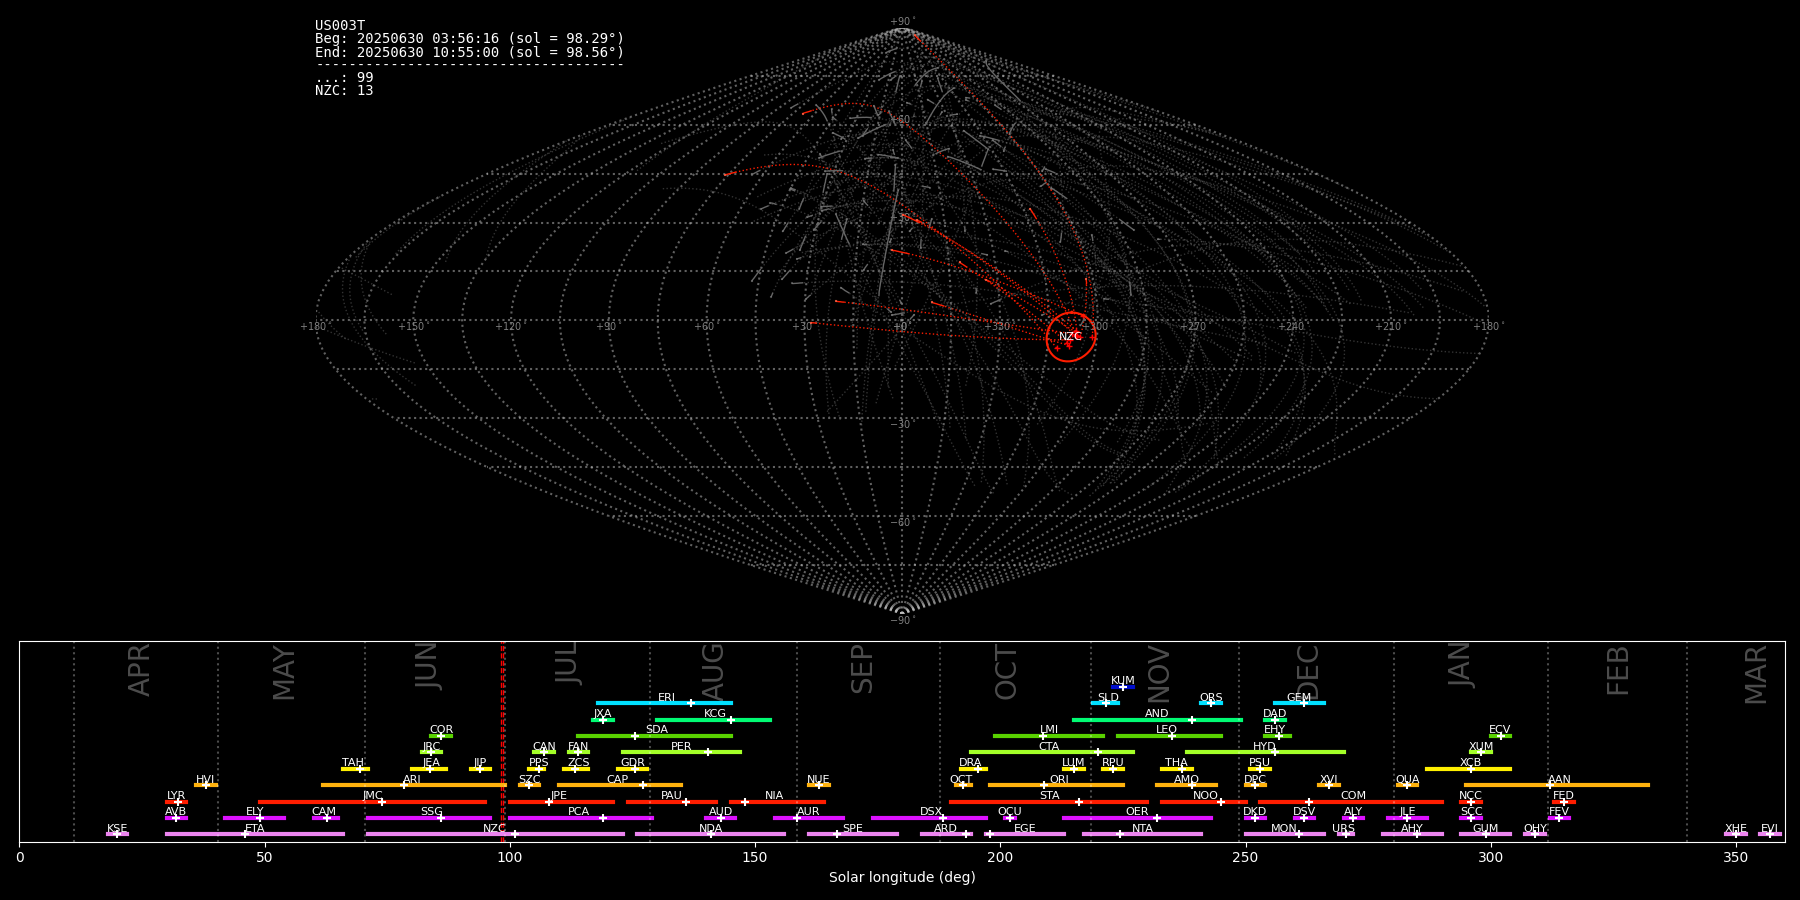The image size is (1800, 900).
Task: Click the LEO shower label
Action: pyautogui.click(x=1167, y=730)
